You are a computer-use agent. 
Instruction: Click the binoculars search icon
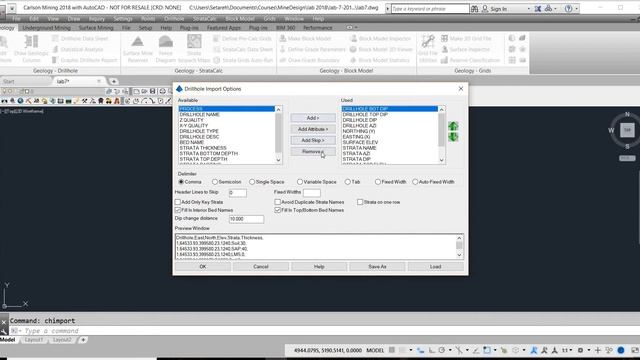click(x=474, y=9)
